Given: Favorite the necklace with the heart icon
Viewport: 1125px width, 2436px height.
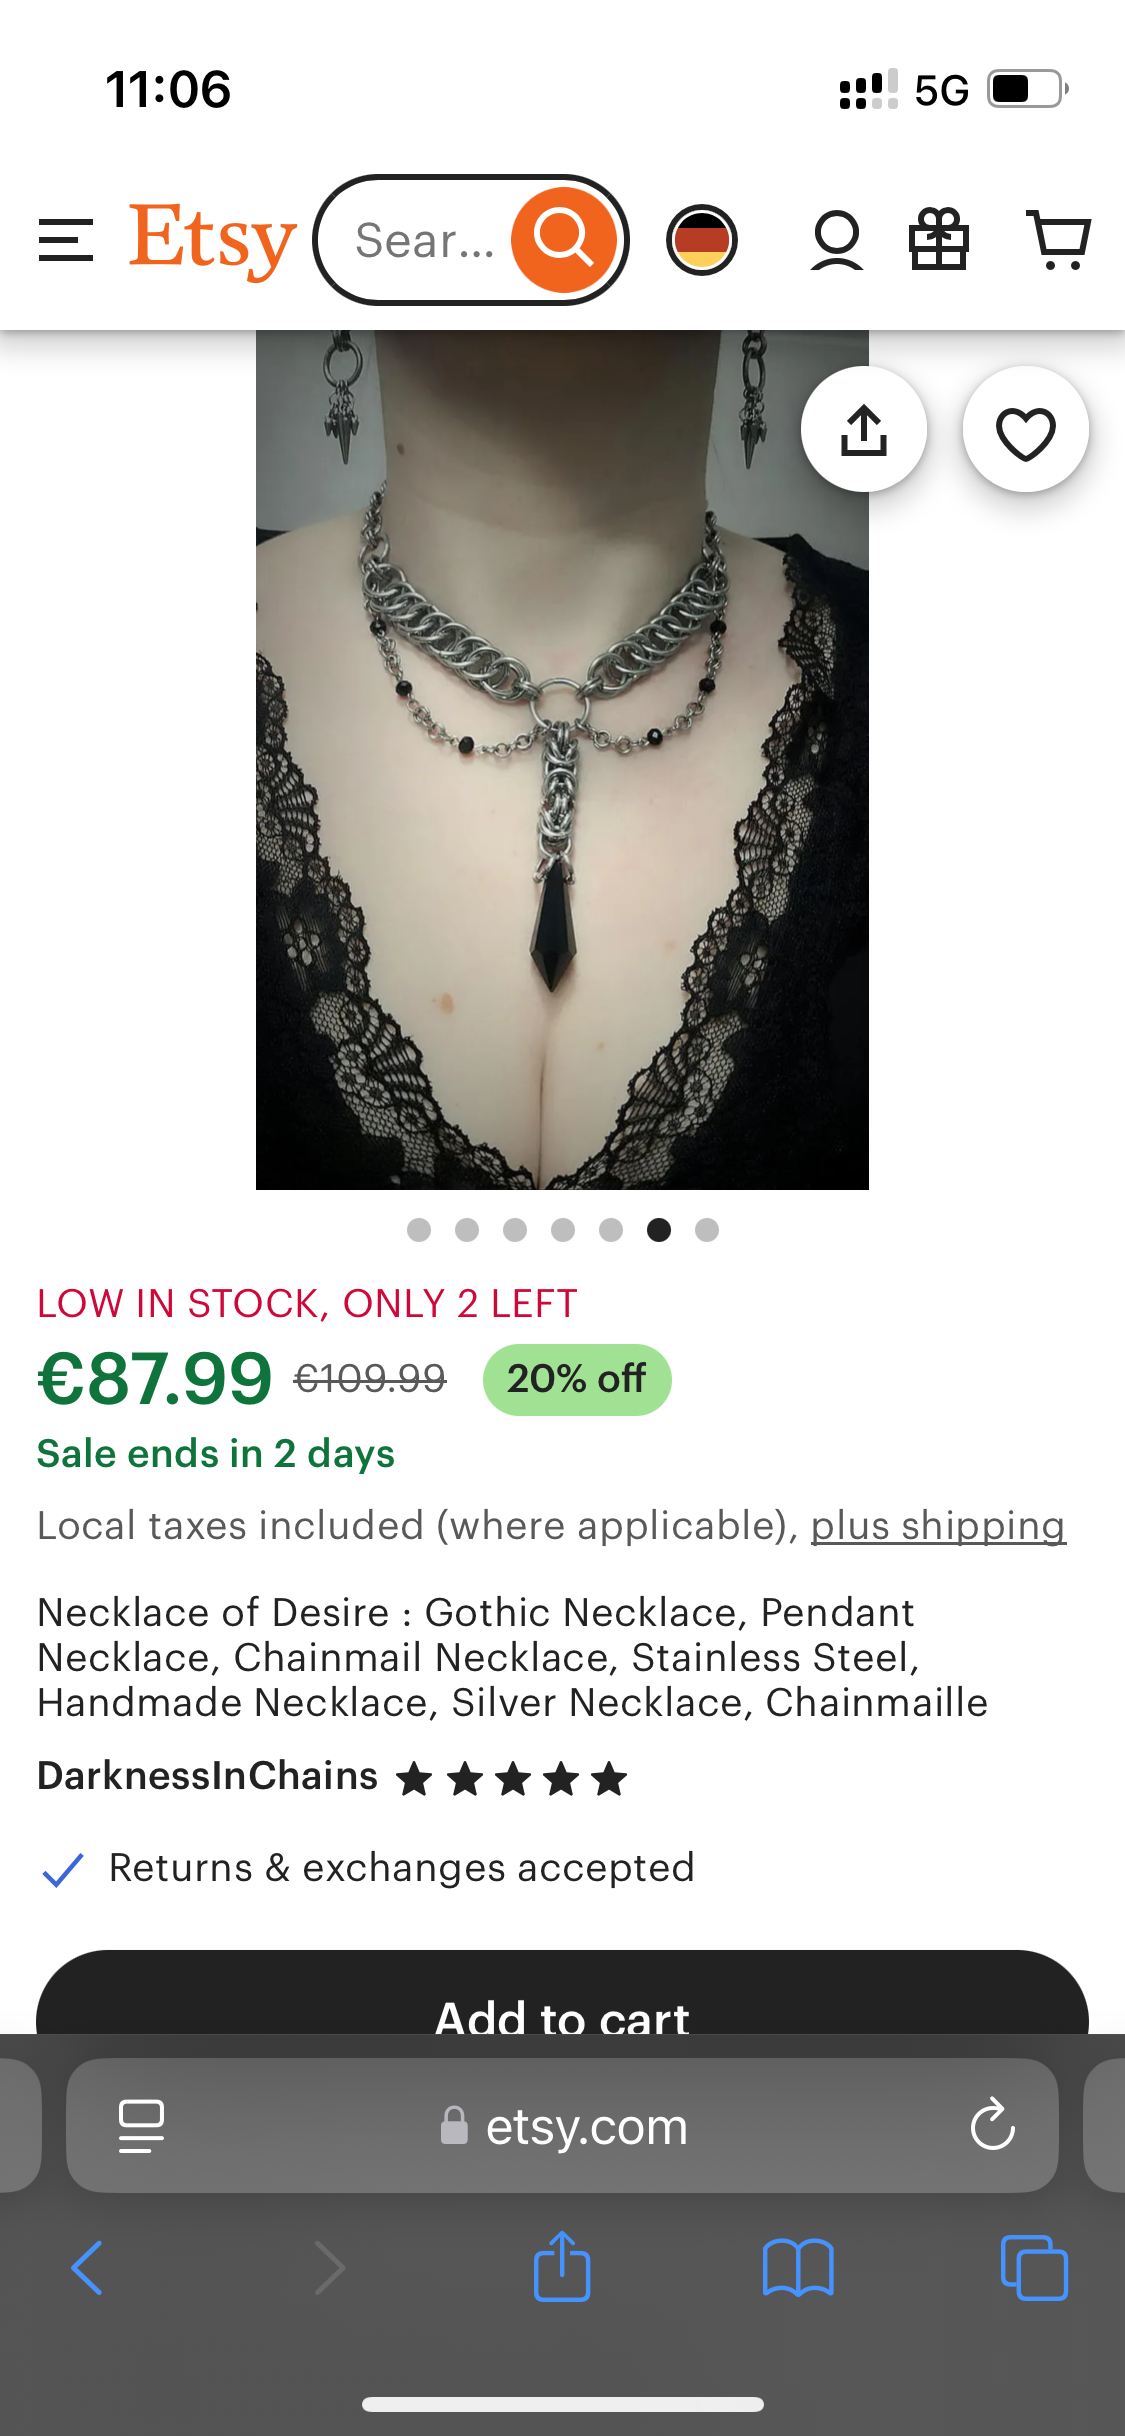Looking at the screenshot, I should coord(1026,429).
